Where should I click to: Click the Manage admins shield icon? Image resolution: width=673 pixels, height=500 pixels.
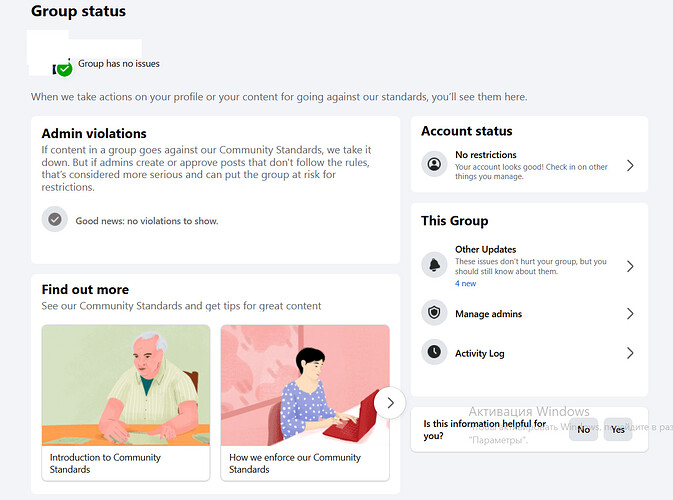coord(434,314)
